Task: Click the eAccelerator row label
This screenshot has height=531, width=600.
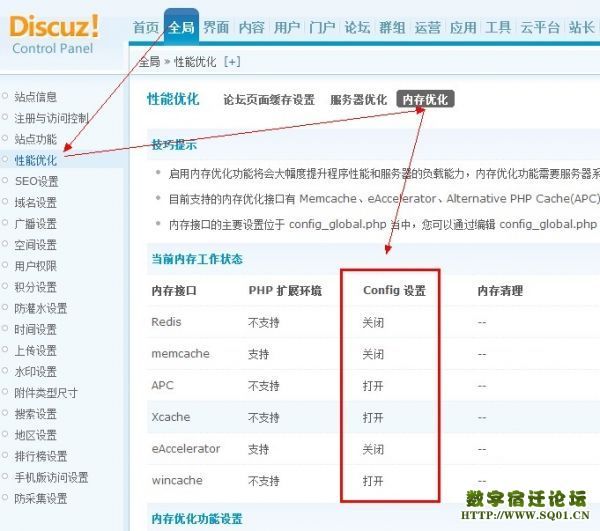Action: (x=186, y=449)
